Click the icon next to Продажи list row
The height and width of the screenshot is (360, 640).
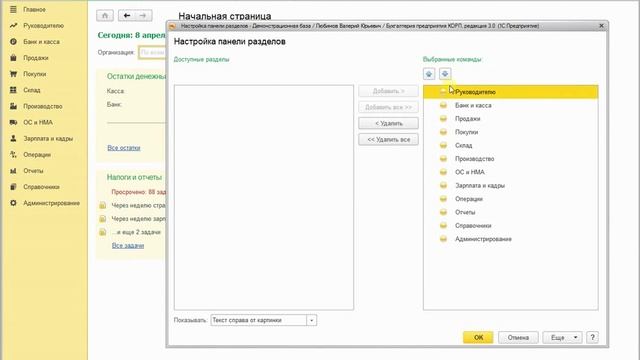point(443,119)
